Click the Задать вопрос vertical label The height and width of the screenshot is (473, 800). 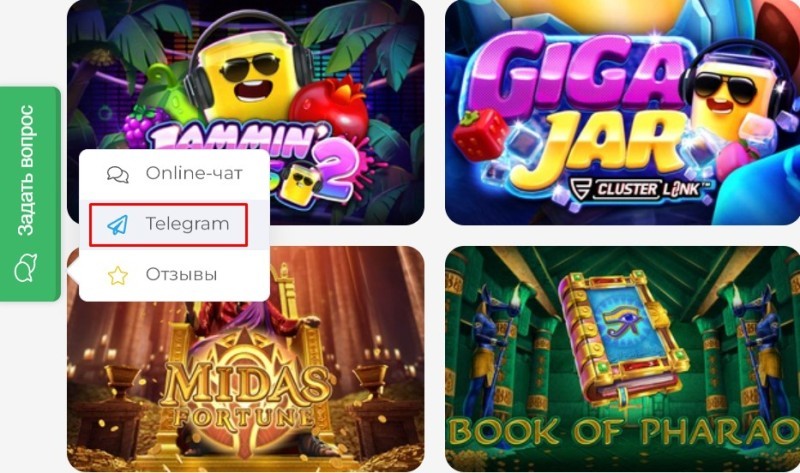click(x=26, y=170)
